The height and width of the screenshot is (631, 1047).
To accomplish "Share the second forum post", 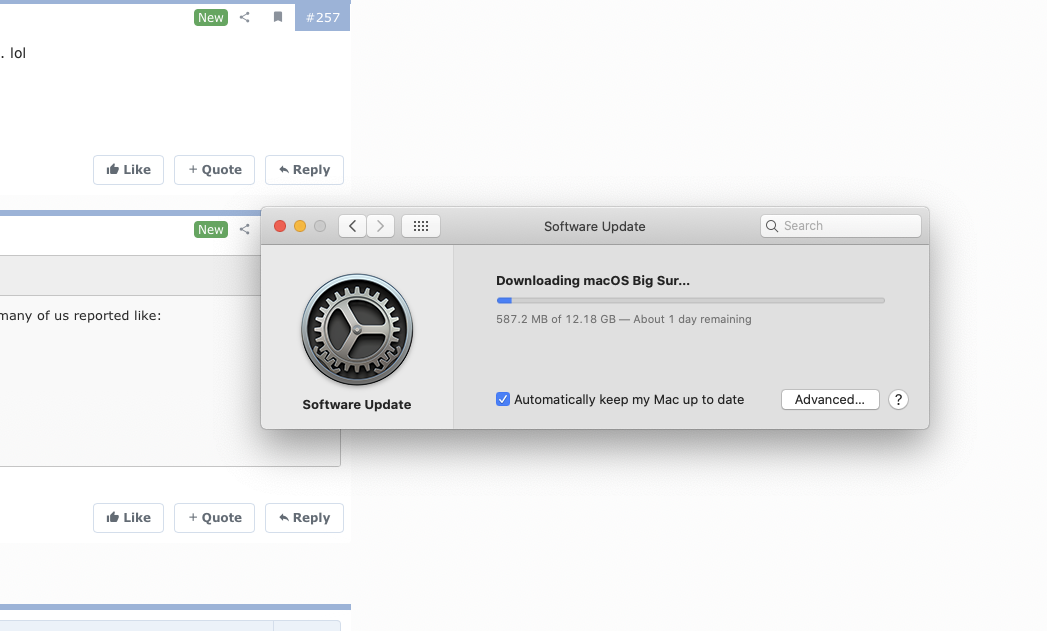I will click(x=244, y=229).
